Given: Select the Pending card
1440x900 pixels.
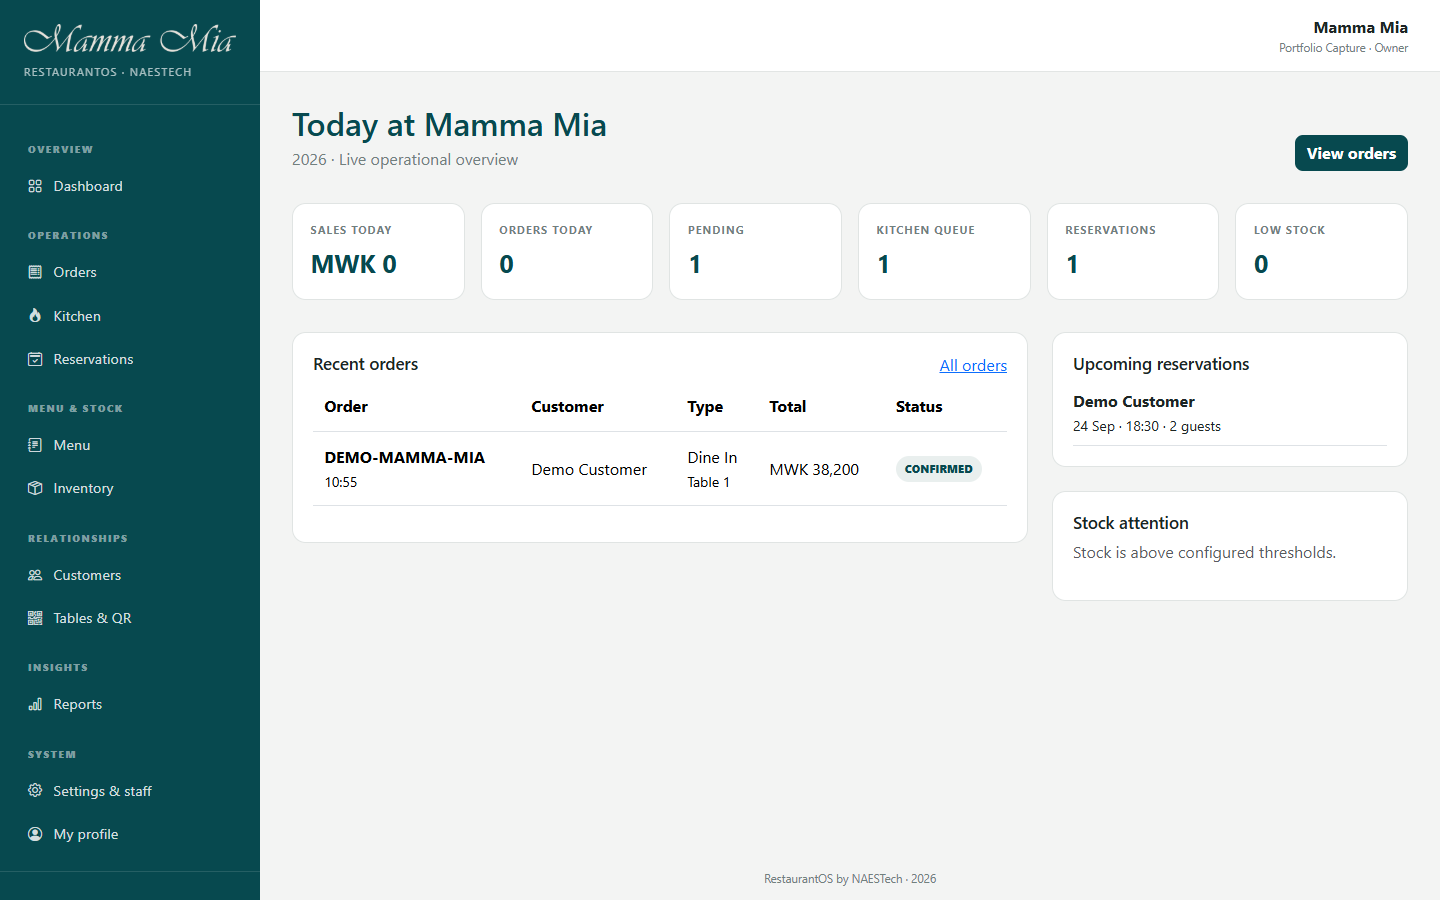Looking at the screenshot, I should tap(755, 251).
